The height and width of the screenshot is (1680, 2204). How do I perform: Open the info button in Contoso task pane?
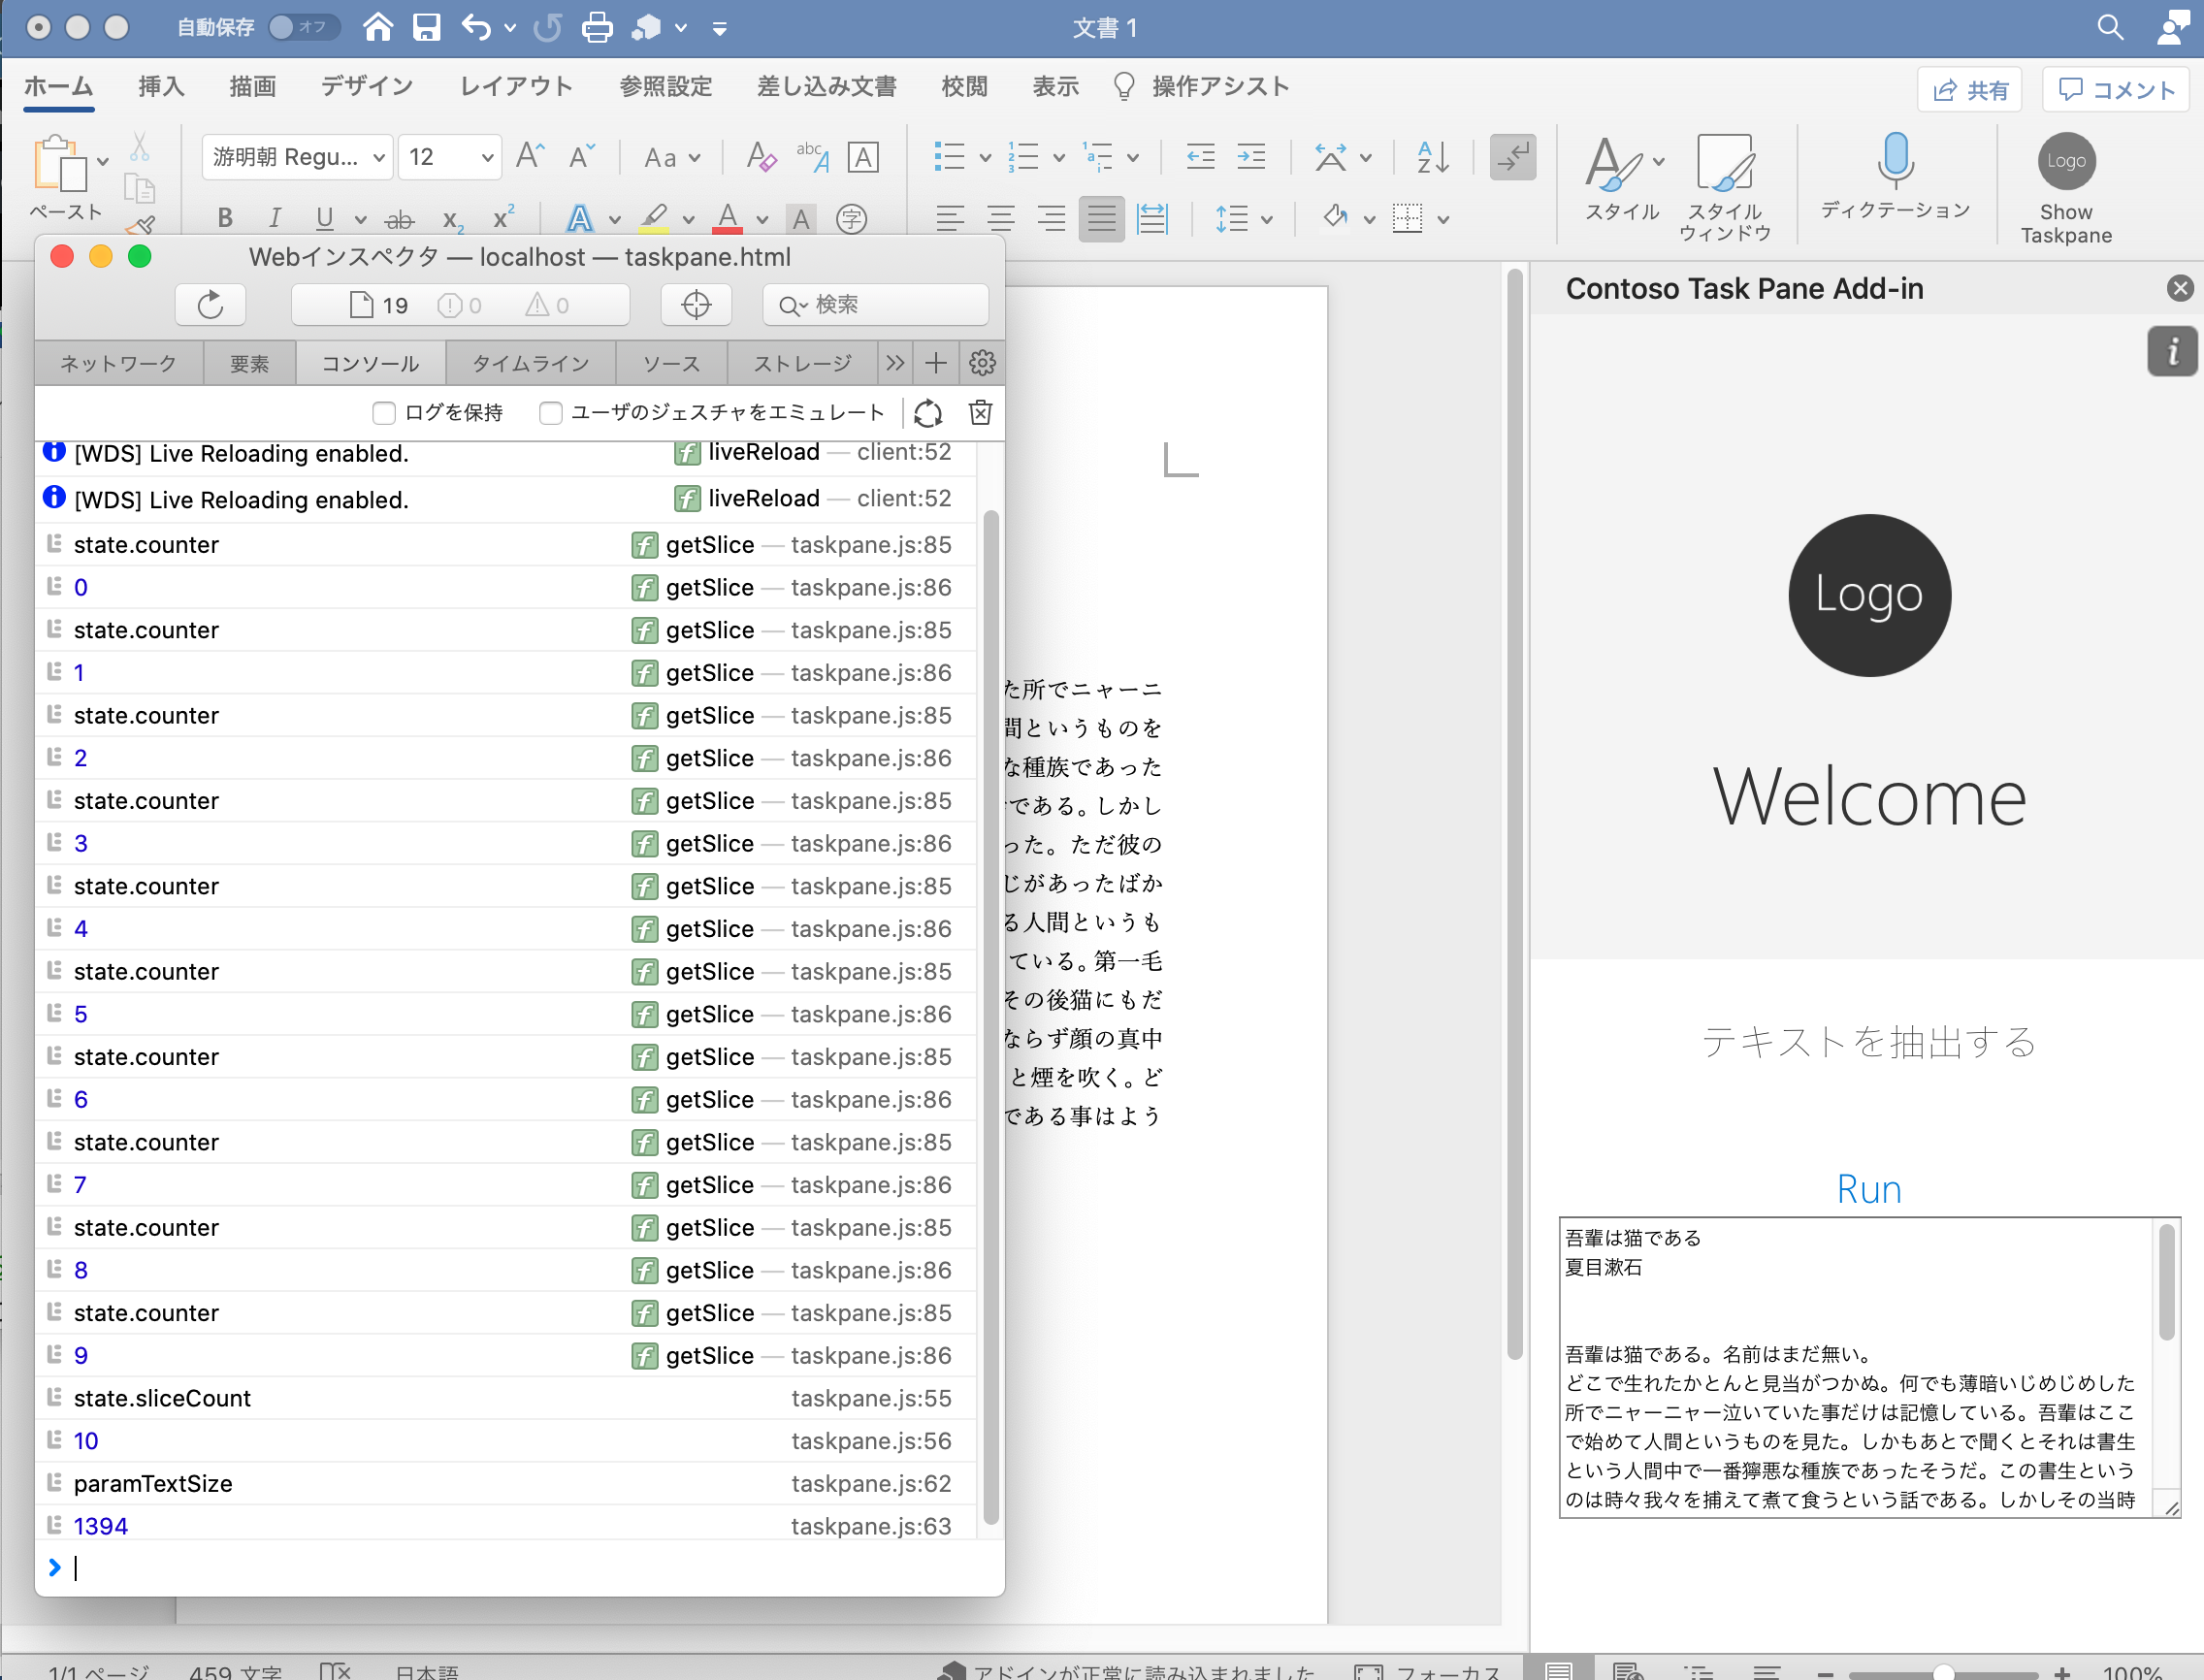pos(2172,352)
